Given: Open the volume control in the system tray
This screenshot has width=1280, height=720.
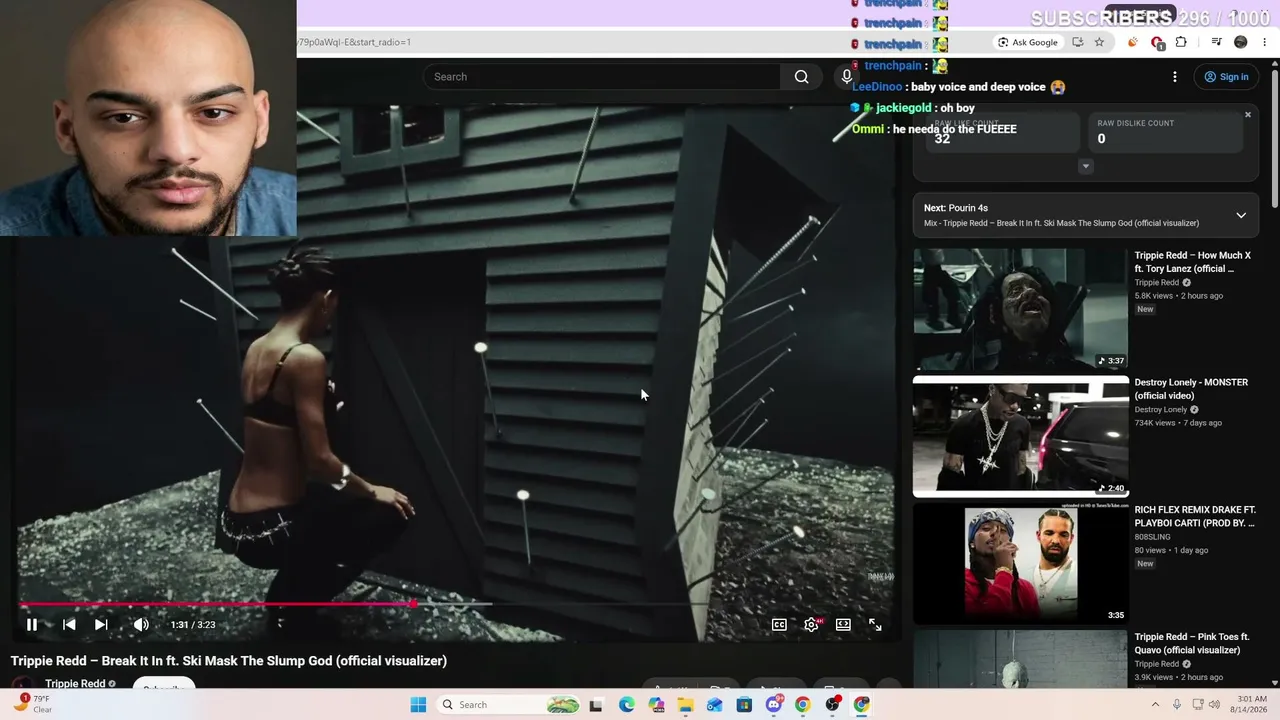Looking at the screenshot, I should click(1215, 705).
